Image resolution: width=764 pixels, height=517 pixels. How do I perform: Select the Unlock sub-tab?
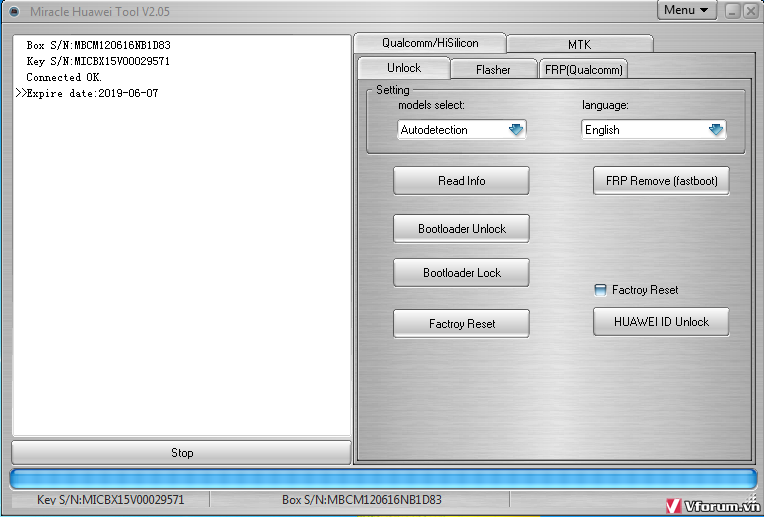[404, 68]
